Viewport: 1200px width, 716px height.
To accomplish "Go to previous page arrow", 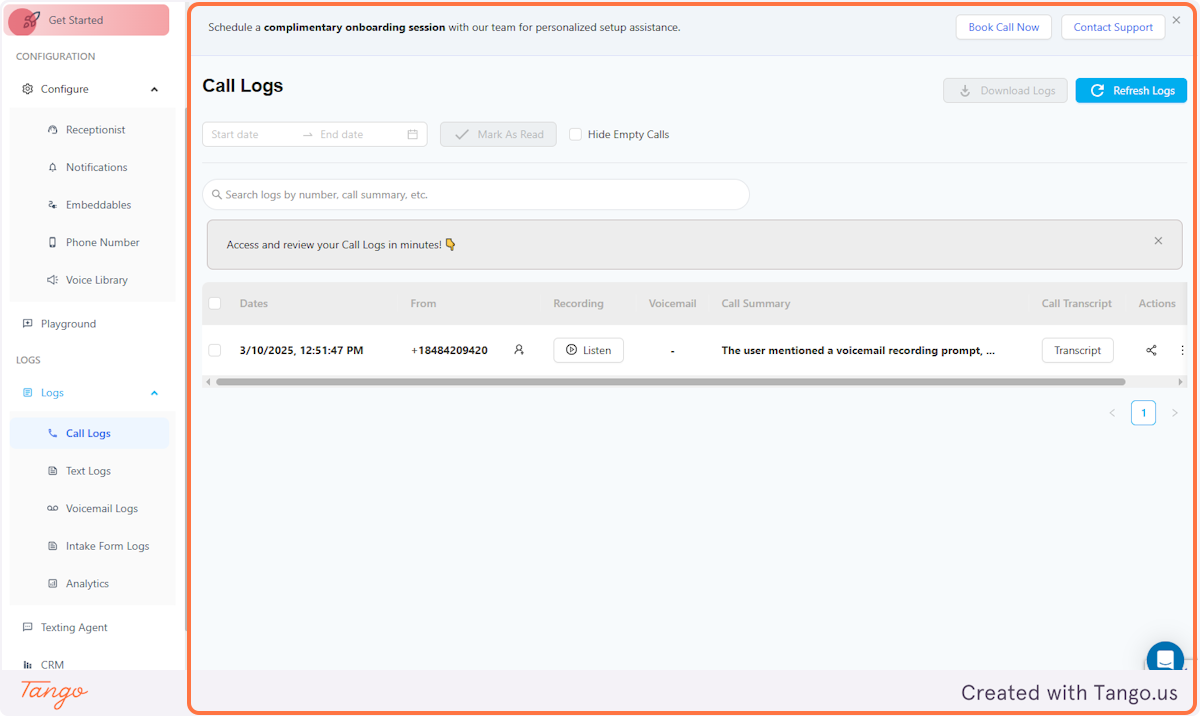I will click(1112, 413).
